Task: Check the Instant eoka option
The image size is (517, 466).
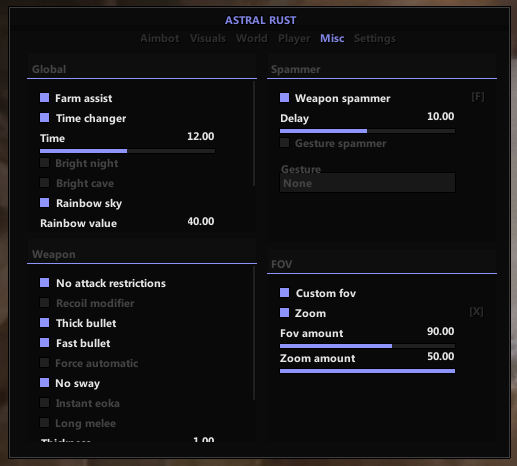Action: tap(45, 403)
